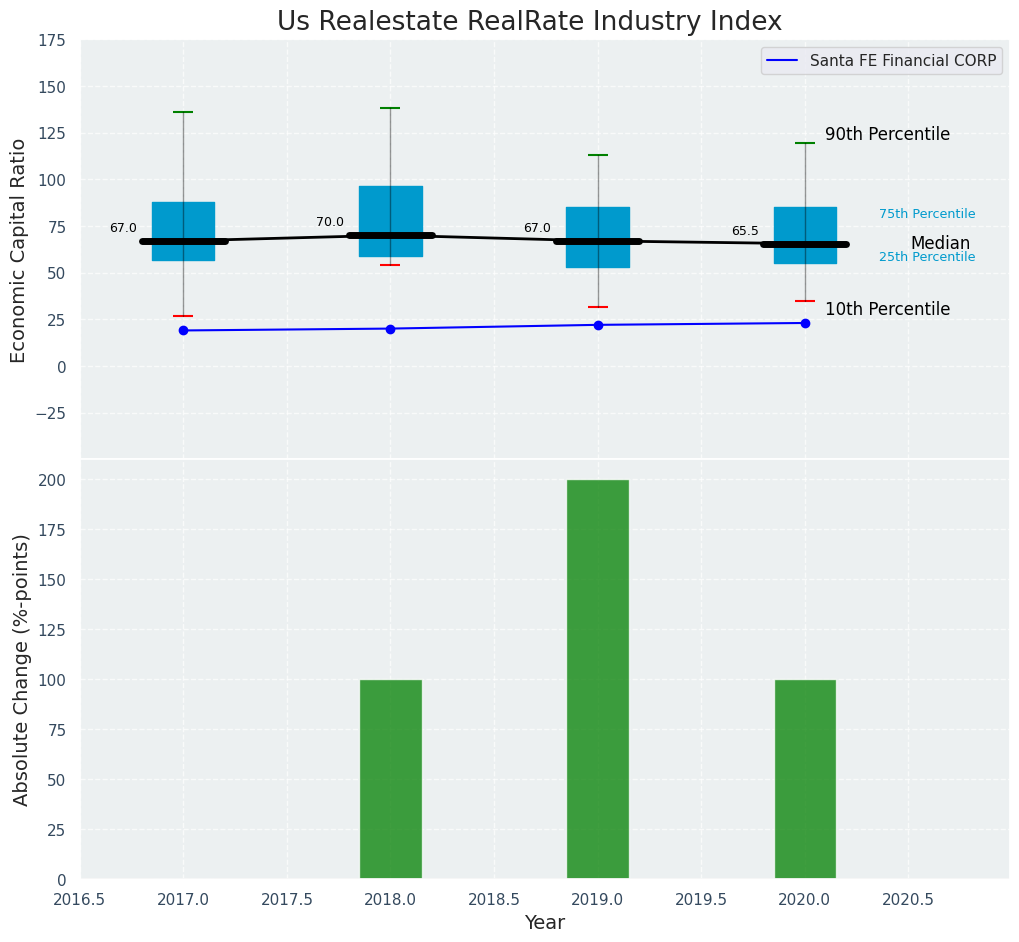1019x942 pixels.
Task: Select the 2019 Santa FE blue data point
Action: (598, 325)
